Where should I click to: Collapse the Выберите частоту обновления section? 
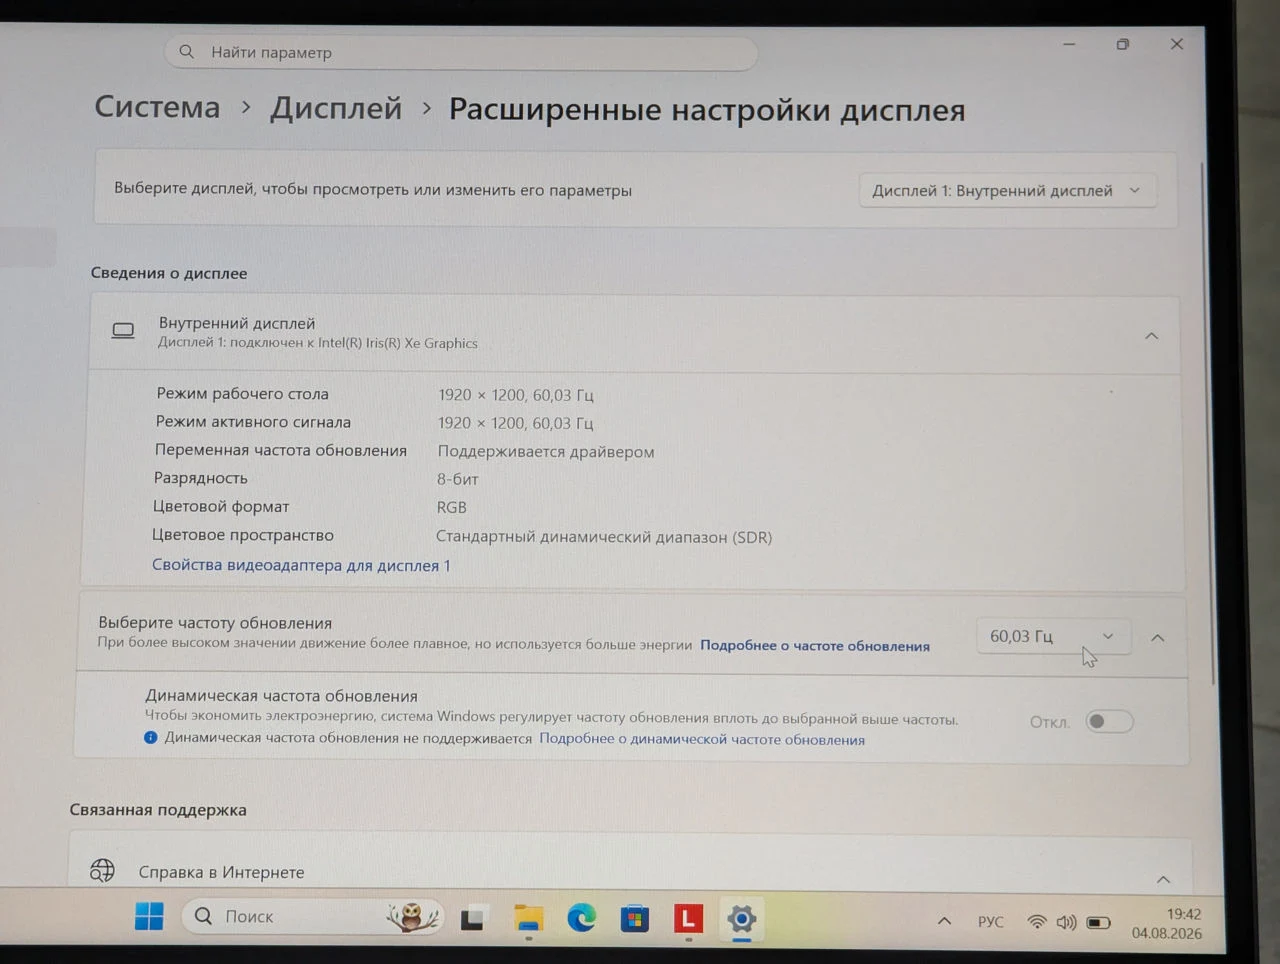pos(1158,638)
